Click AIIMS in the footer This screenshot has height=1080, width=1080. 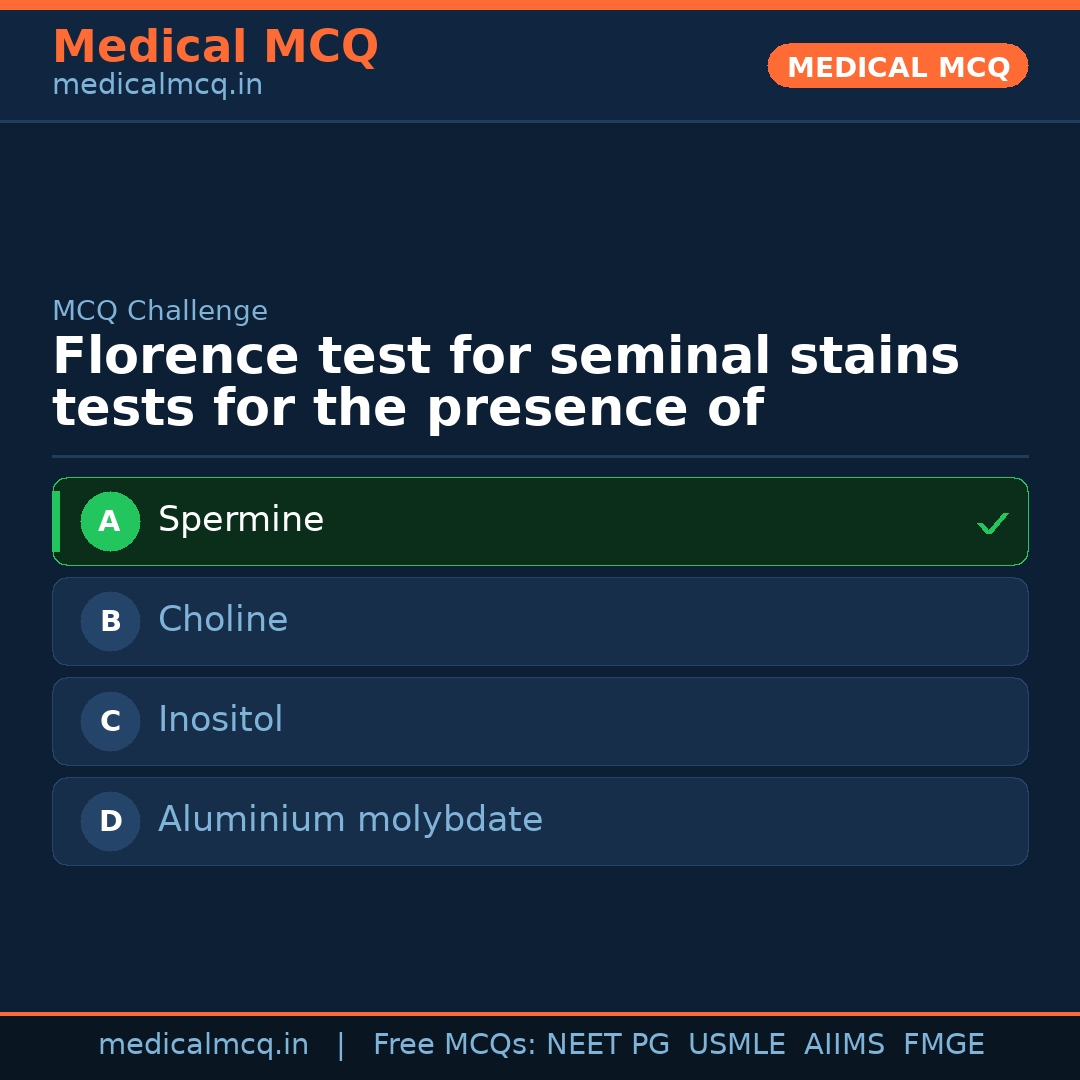844,1045
